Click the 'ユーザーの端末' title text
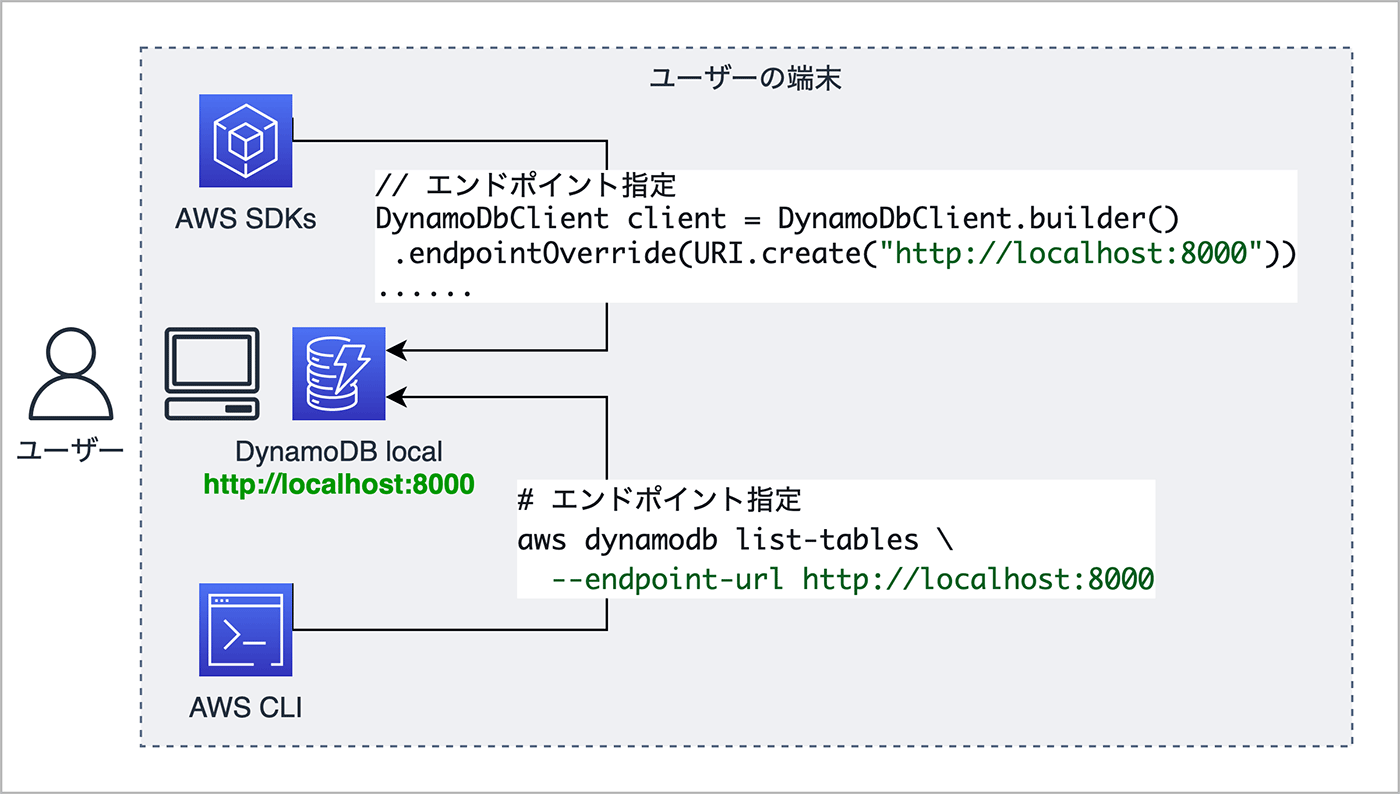Screen dimensions: 1400x794 click(745, 78)
